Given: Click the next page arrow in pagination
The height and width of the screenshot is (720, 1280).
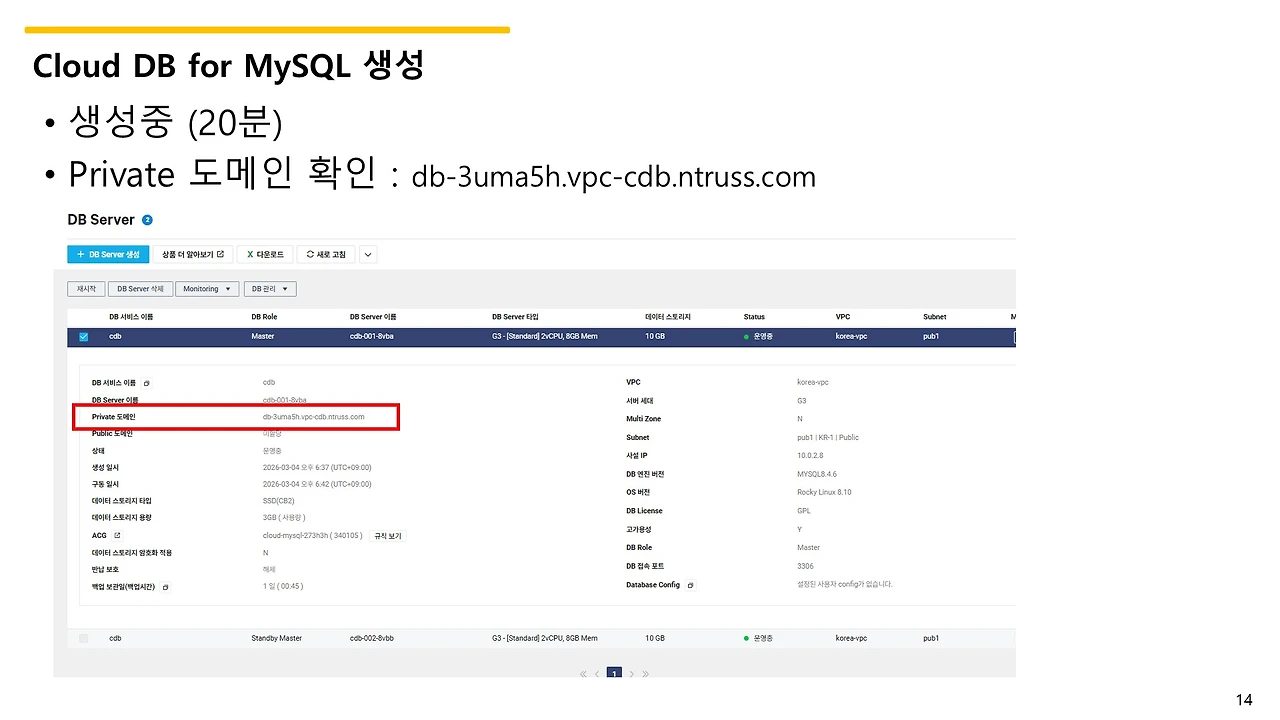Looking at the screenshot, I should point(632,674).
